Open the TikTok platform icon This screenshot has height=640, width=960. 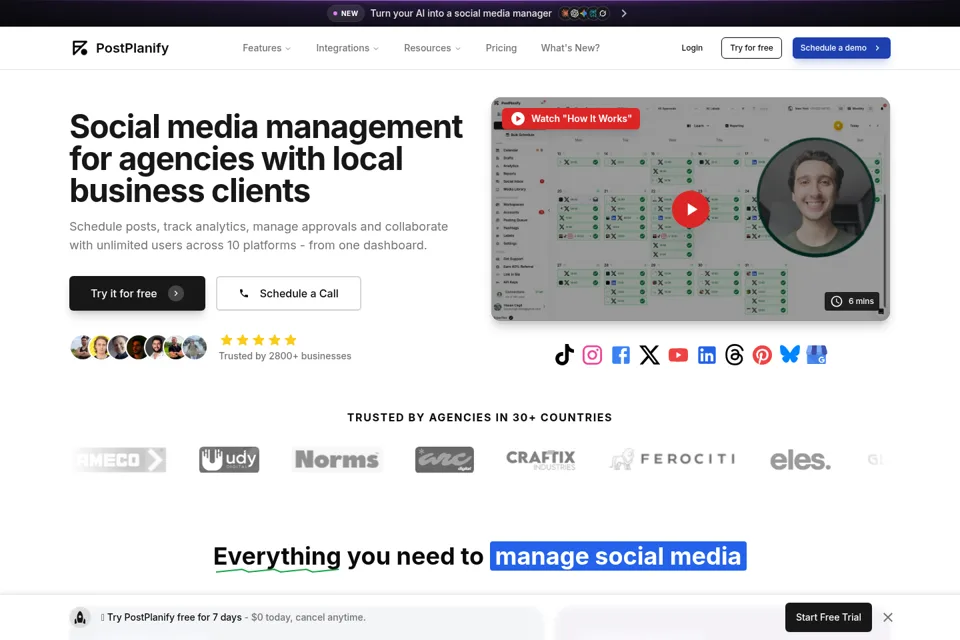click(x=564, y=355)
